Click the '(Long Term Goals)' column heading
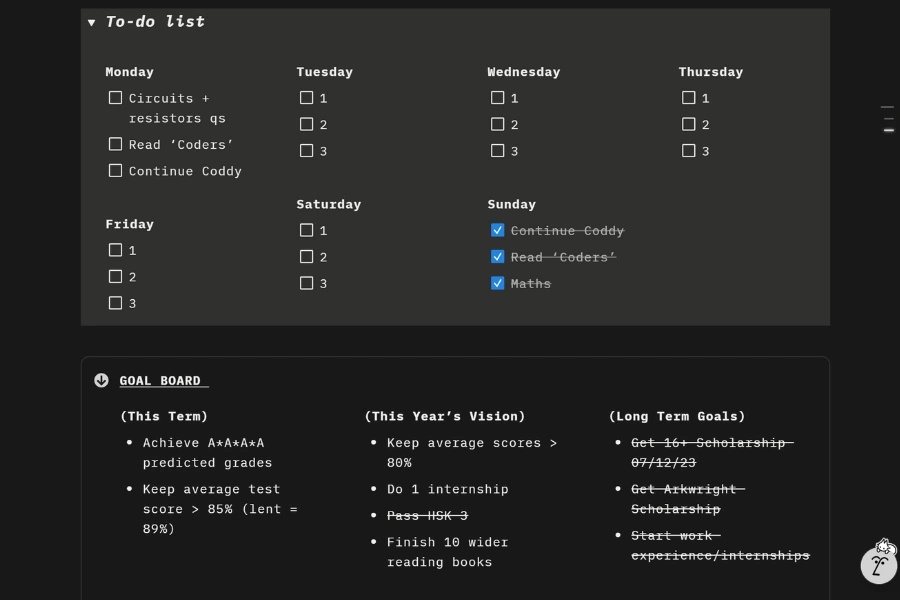Viewport: 900px width, 600px height. point(677,416)
